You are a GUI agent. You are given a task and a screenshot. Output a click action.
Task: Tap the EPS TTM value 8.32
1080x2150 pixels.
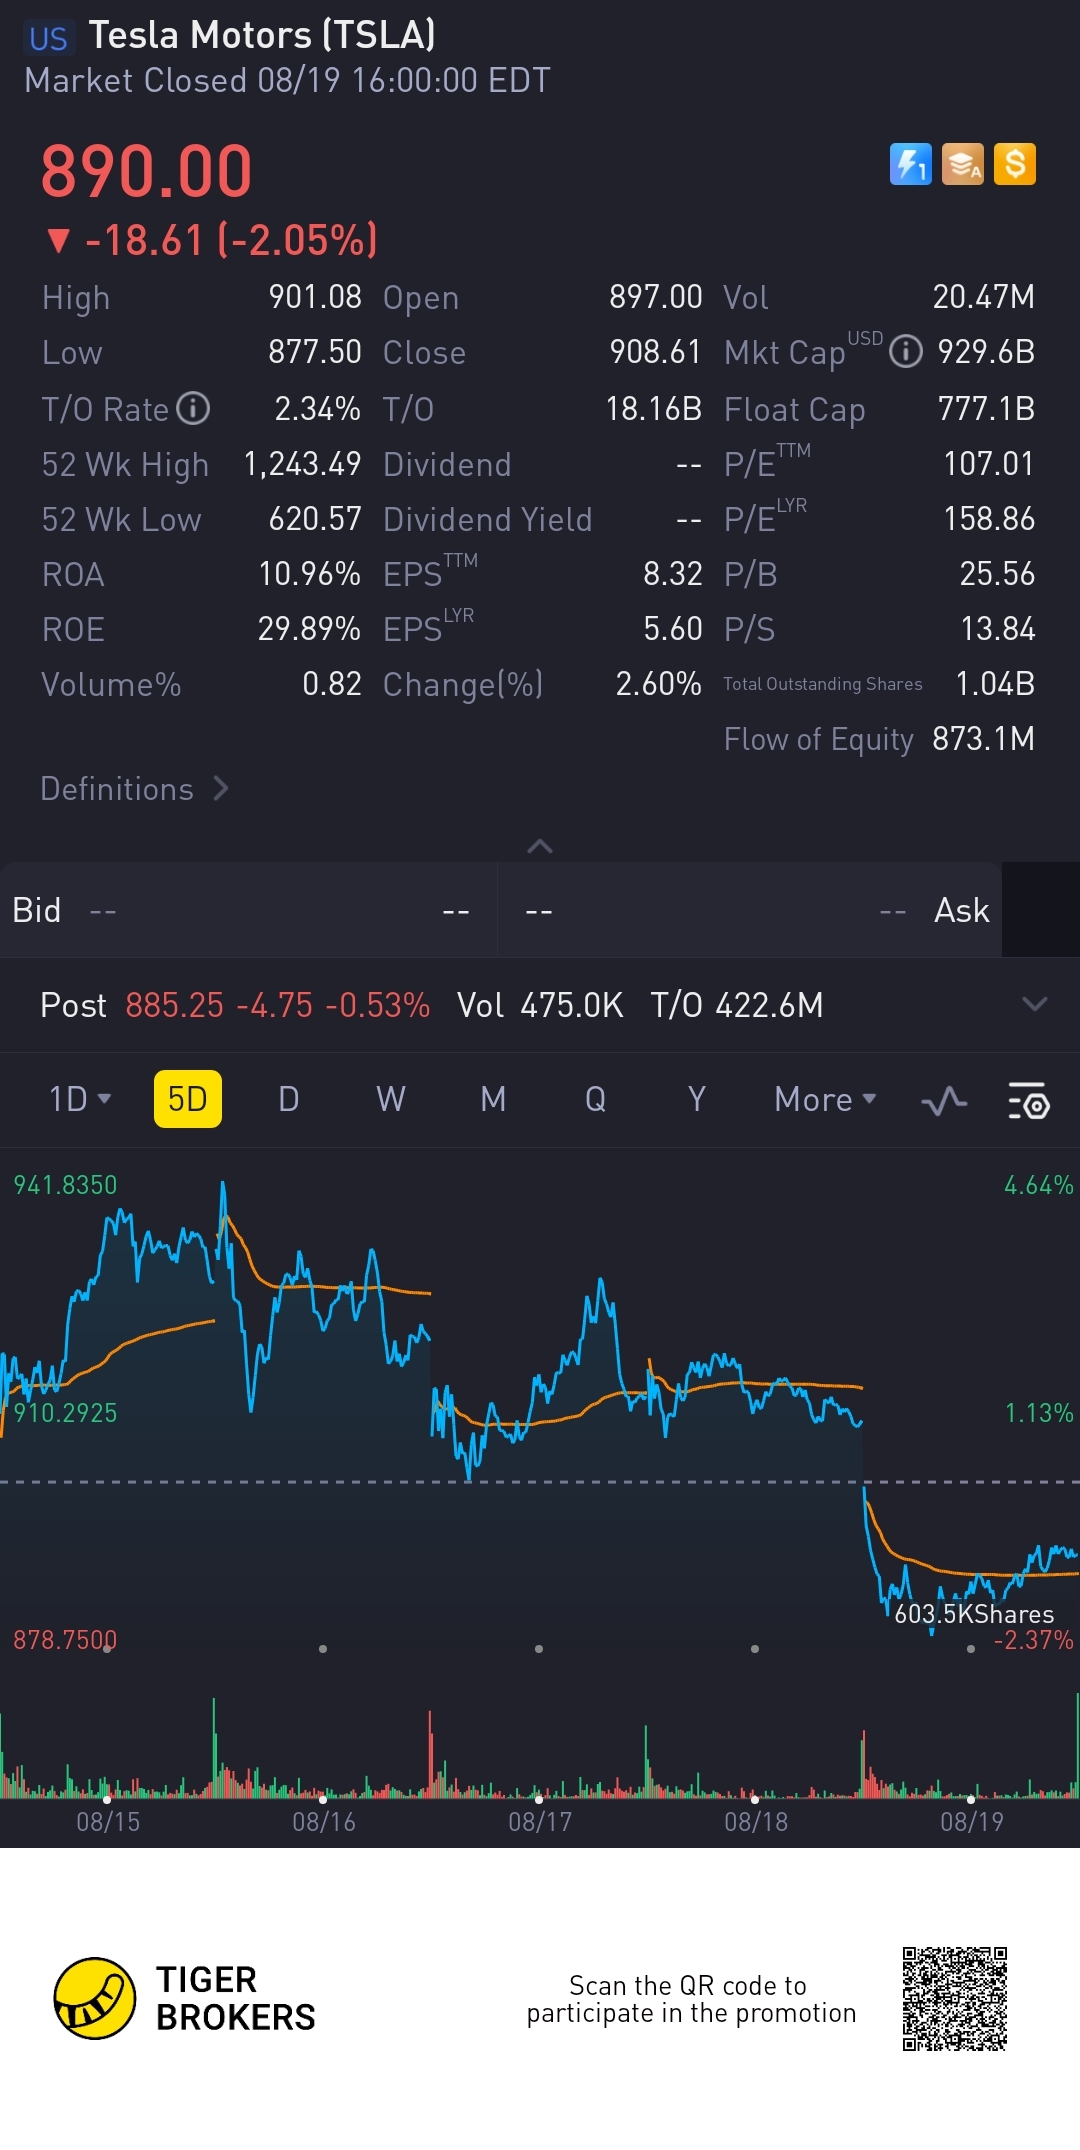pos(673,574)
